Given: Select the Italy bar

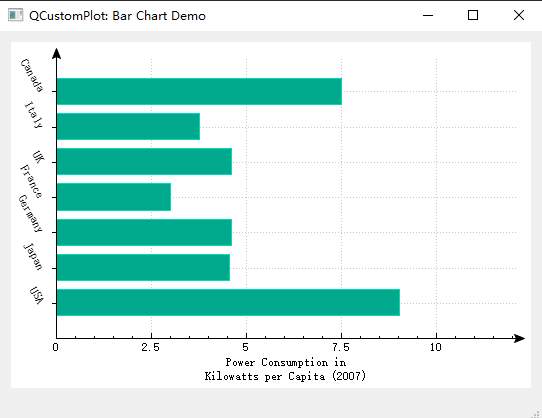Looking at the screenshot, I should point(128,127).
